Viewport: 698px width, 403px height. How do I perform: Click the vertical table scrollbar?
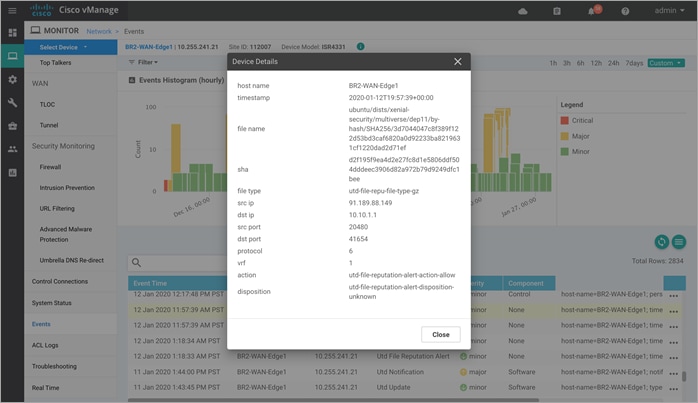684,377
